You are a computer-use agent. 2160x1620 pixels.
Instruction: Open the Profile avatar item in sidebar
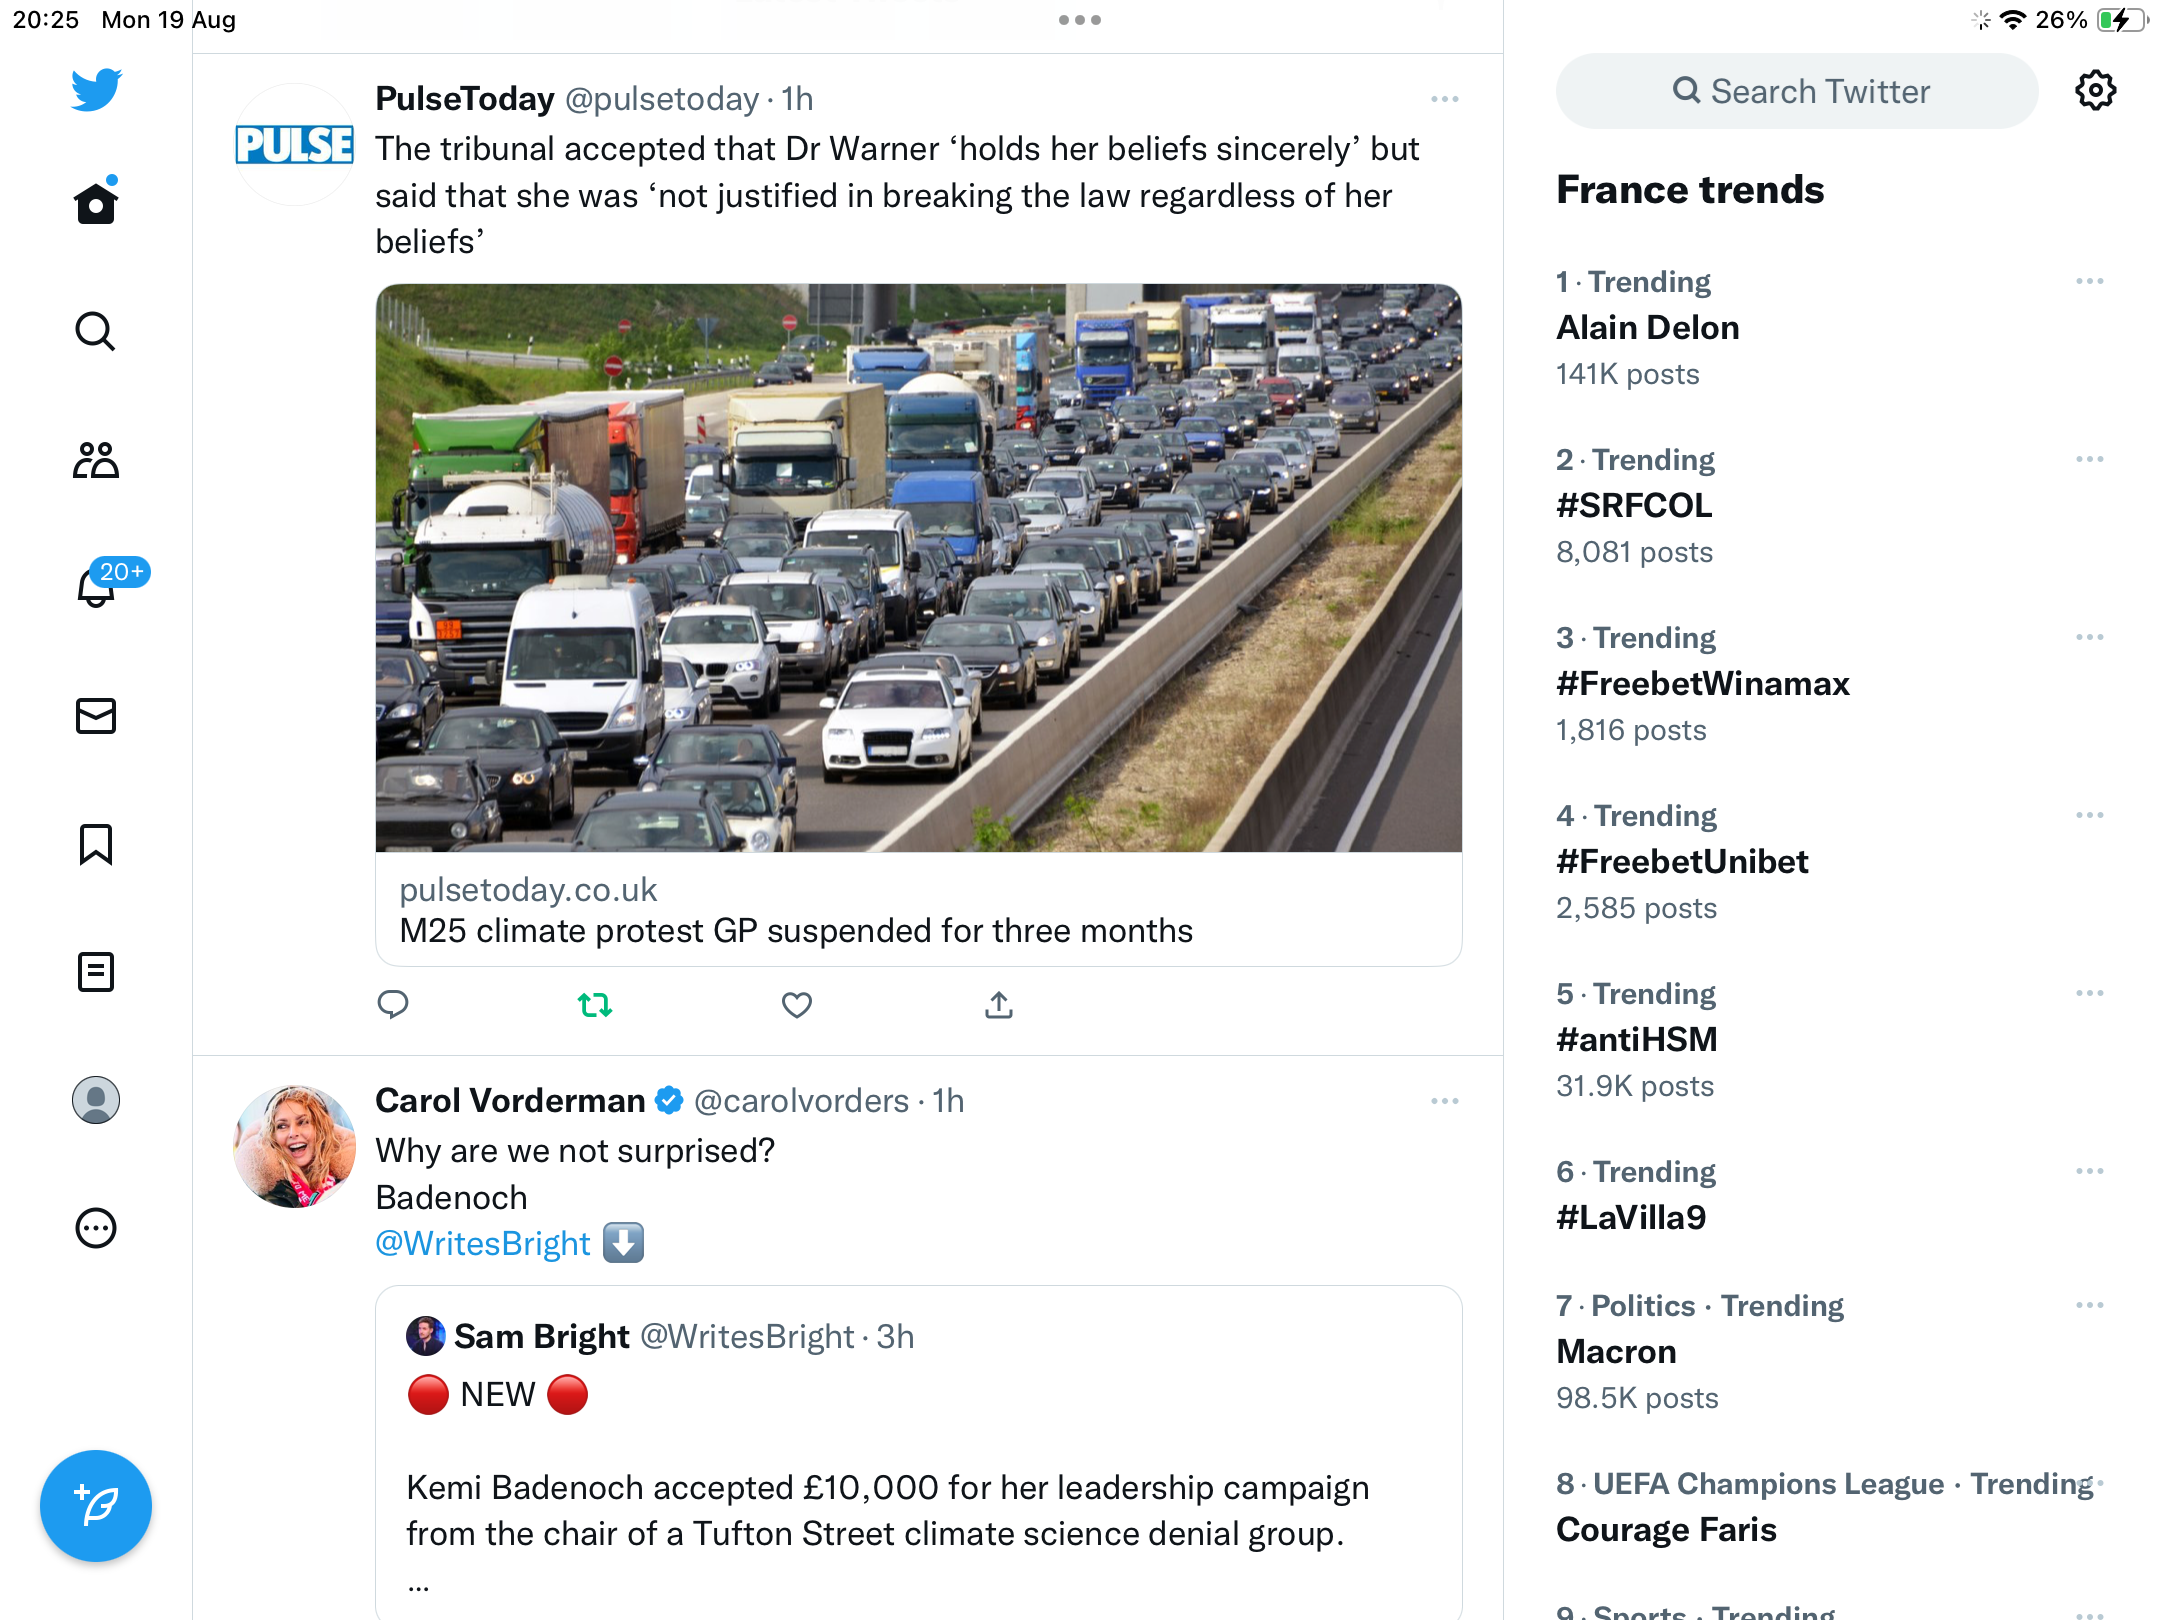pos(96,1100)
